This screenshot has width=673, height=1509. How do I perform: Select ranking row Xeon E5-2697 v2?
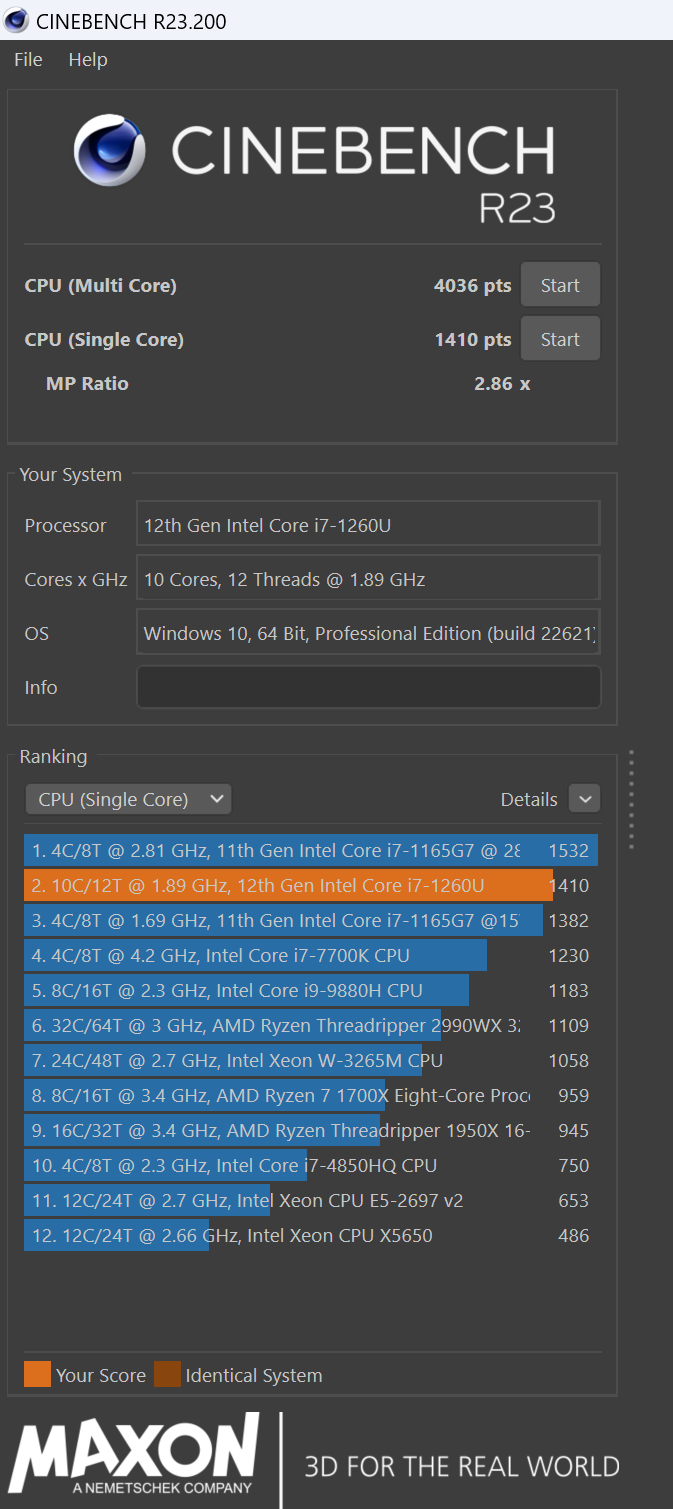311,1200
